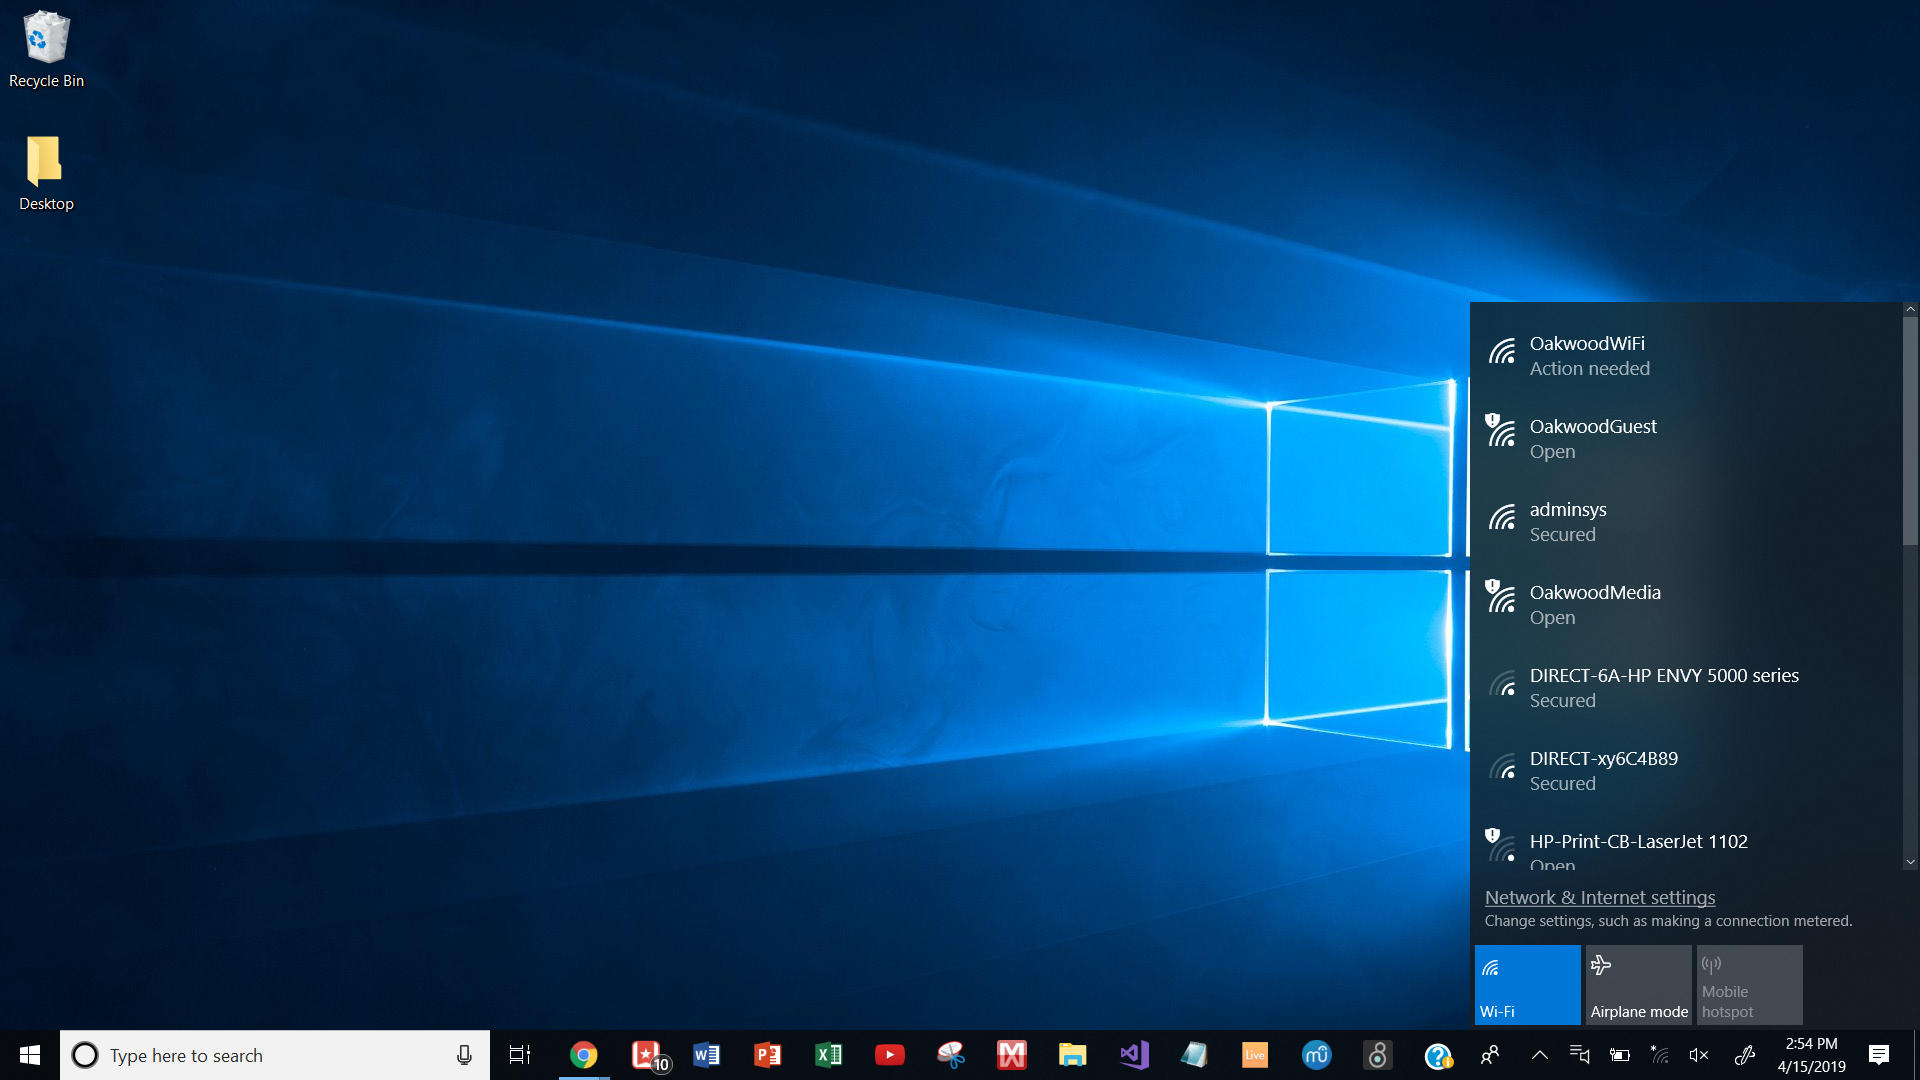Open File Explorer from the taskbar
Image resolution: width=1920 pixels, height=1080 pixels.
(1073, 1055)
